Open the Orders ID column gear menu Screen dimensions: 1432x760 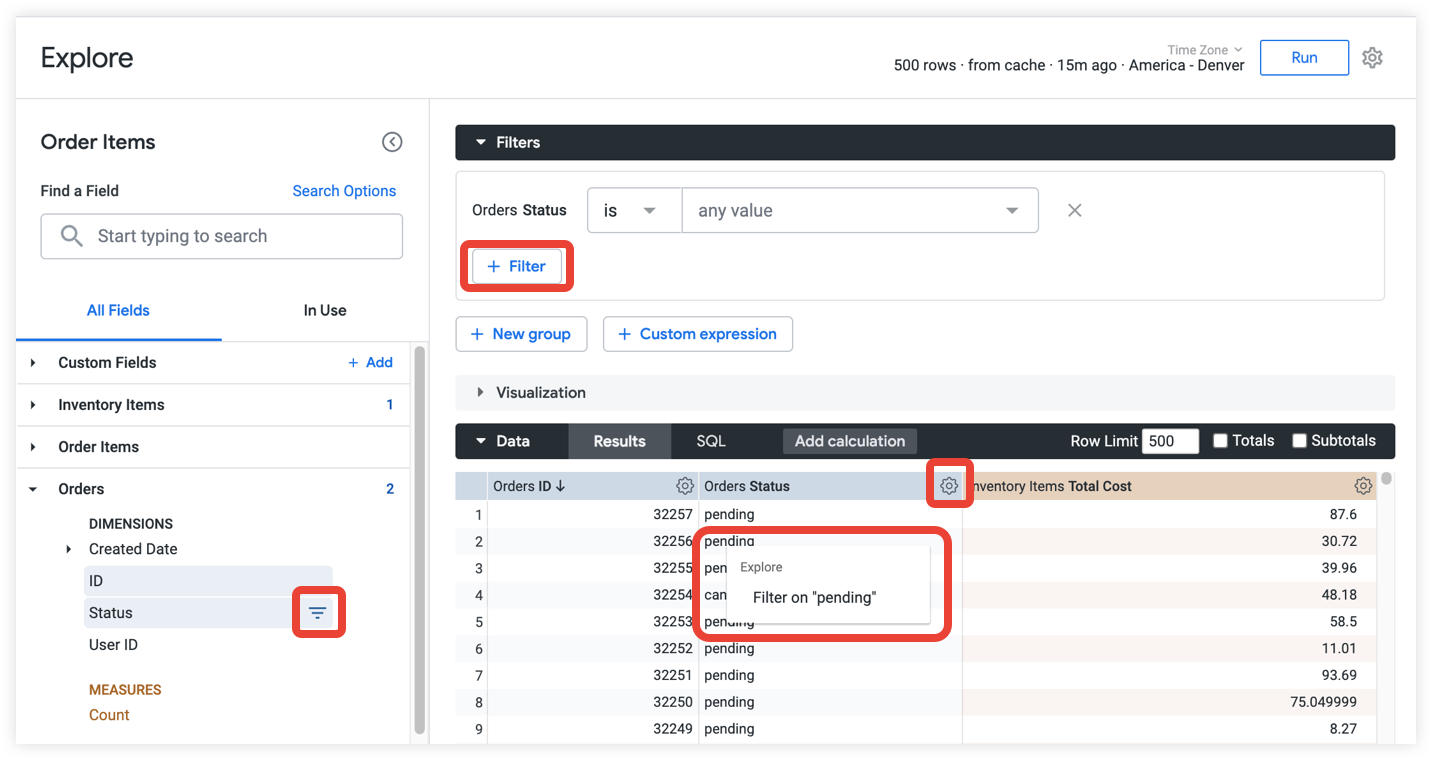tap(684, 486)
